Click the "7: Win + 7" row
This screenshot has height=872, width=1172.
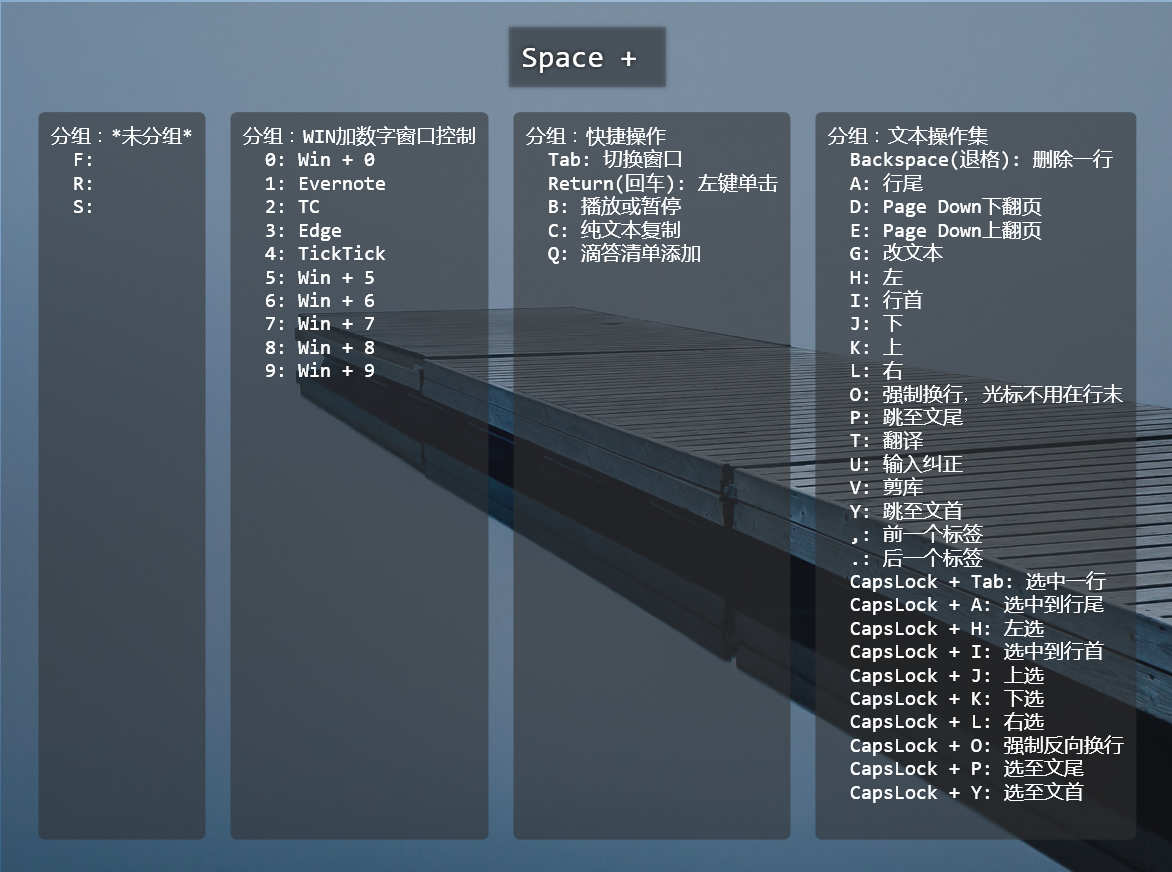point(320,324)
